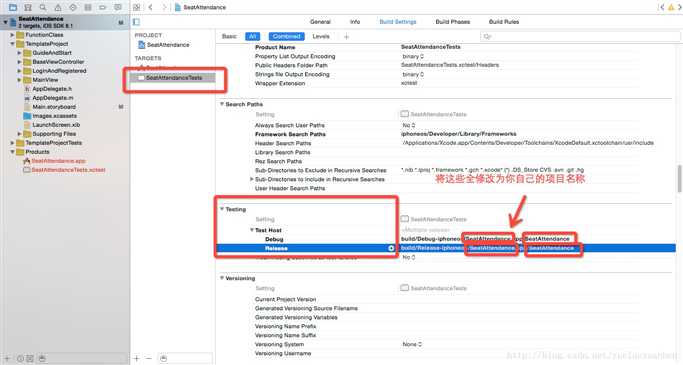Open LaunchScreen.xib in the navigator
Viewport: 683px width, 365px height.
click(x=56, y=125)
